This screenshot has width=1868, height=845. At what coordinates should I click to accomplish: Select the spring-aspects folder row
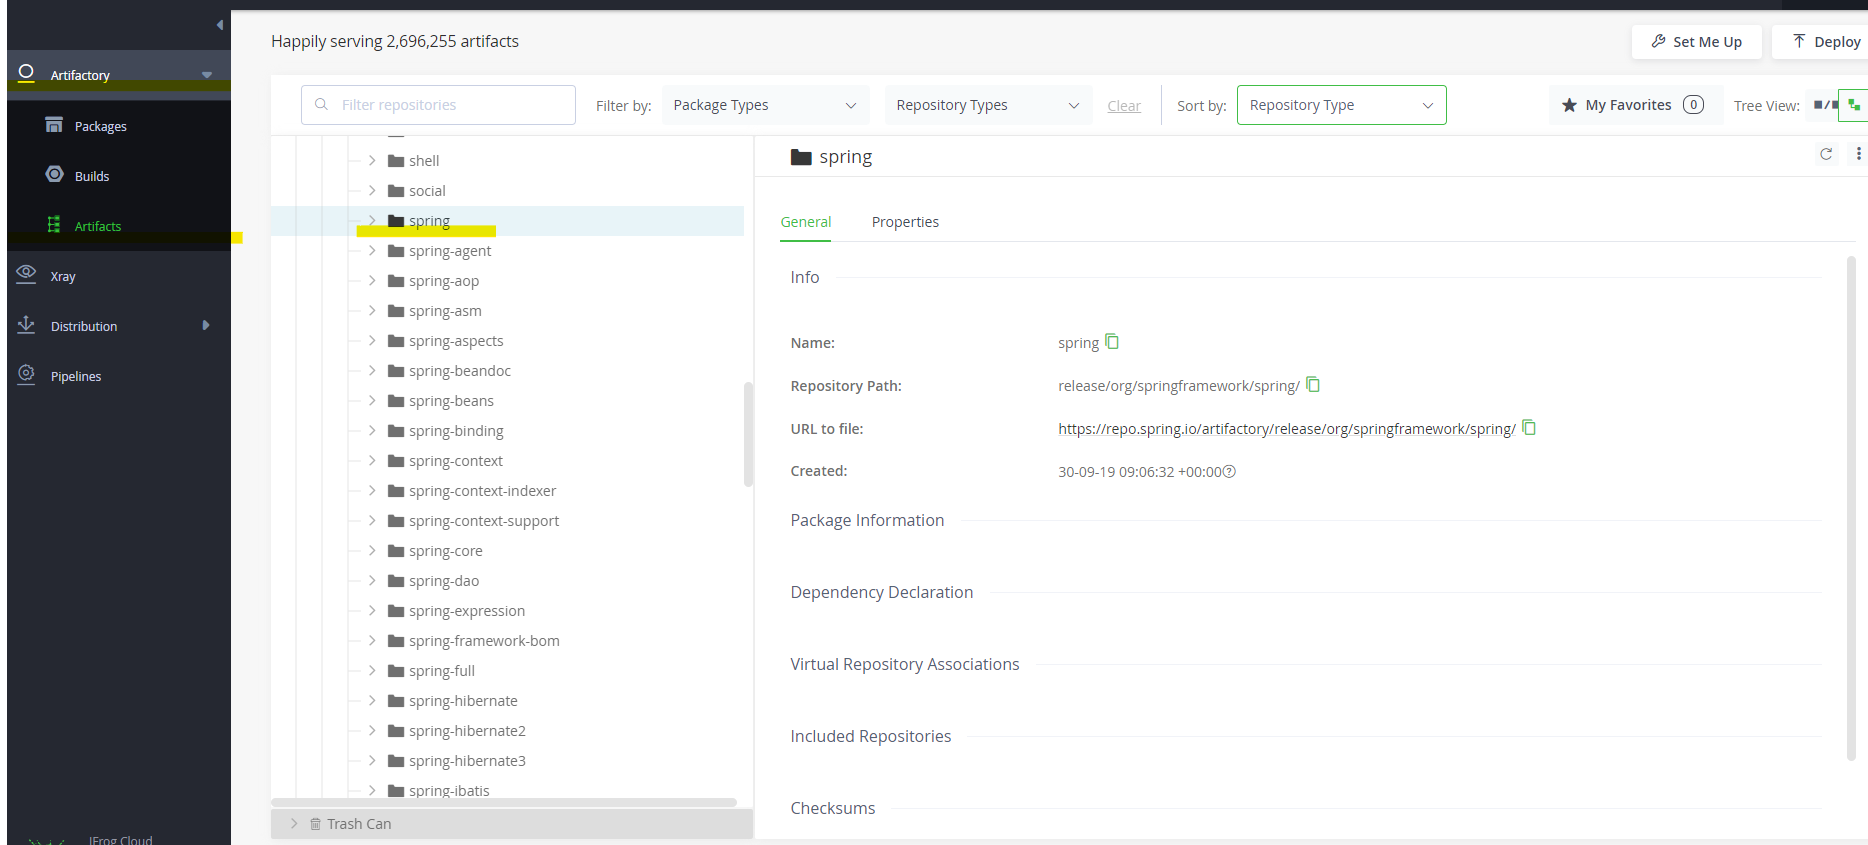click(507, 341)
